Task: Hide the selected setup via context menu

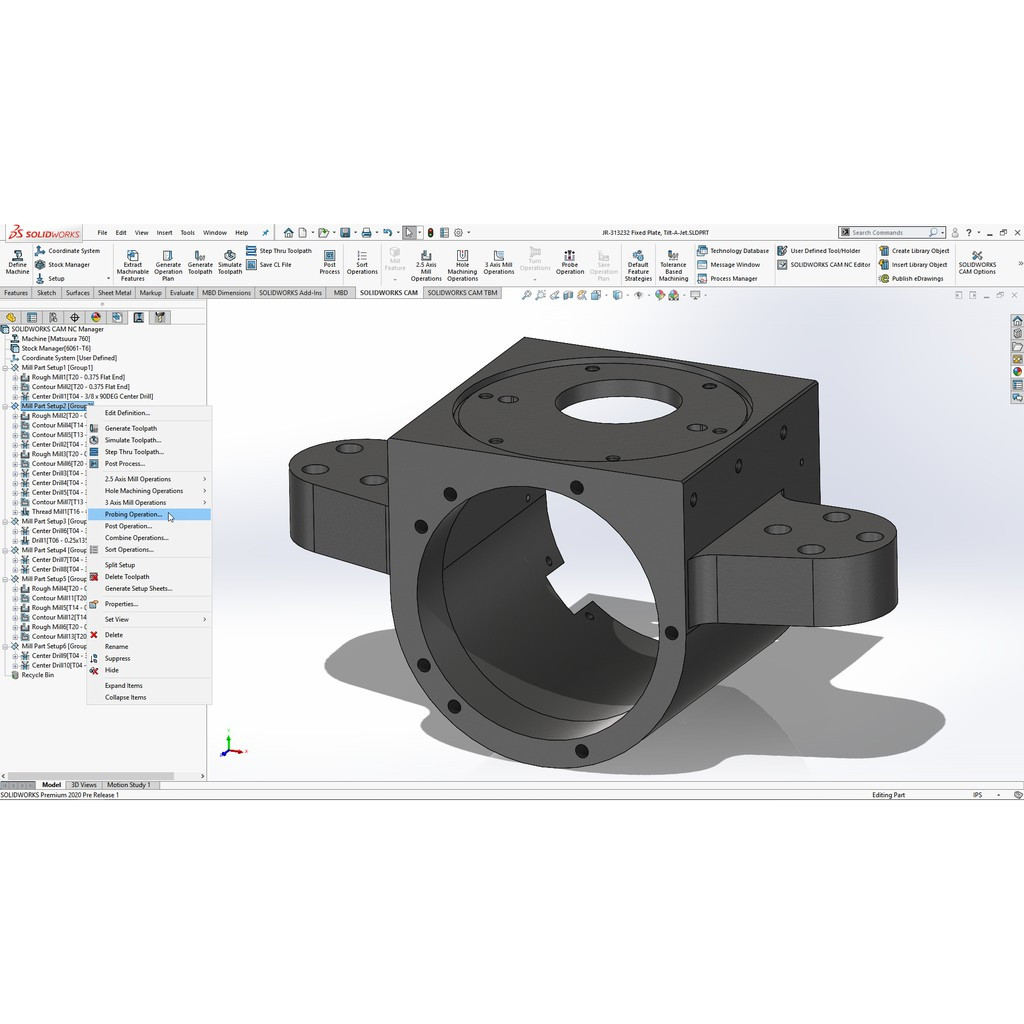Action: point(112,670)
